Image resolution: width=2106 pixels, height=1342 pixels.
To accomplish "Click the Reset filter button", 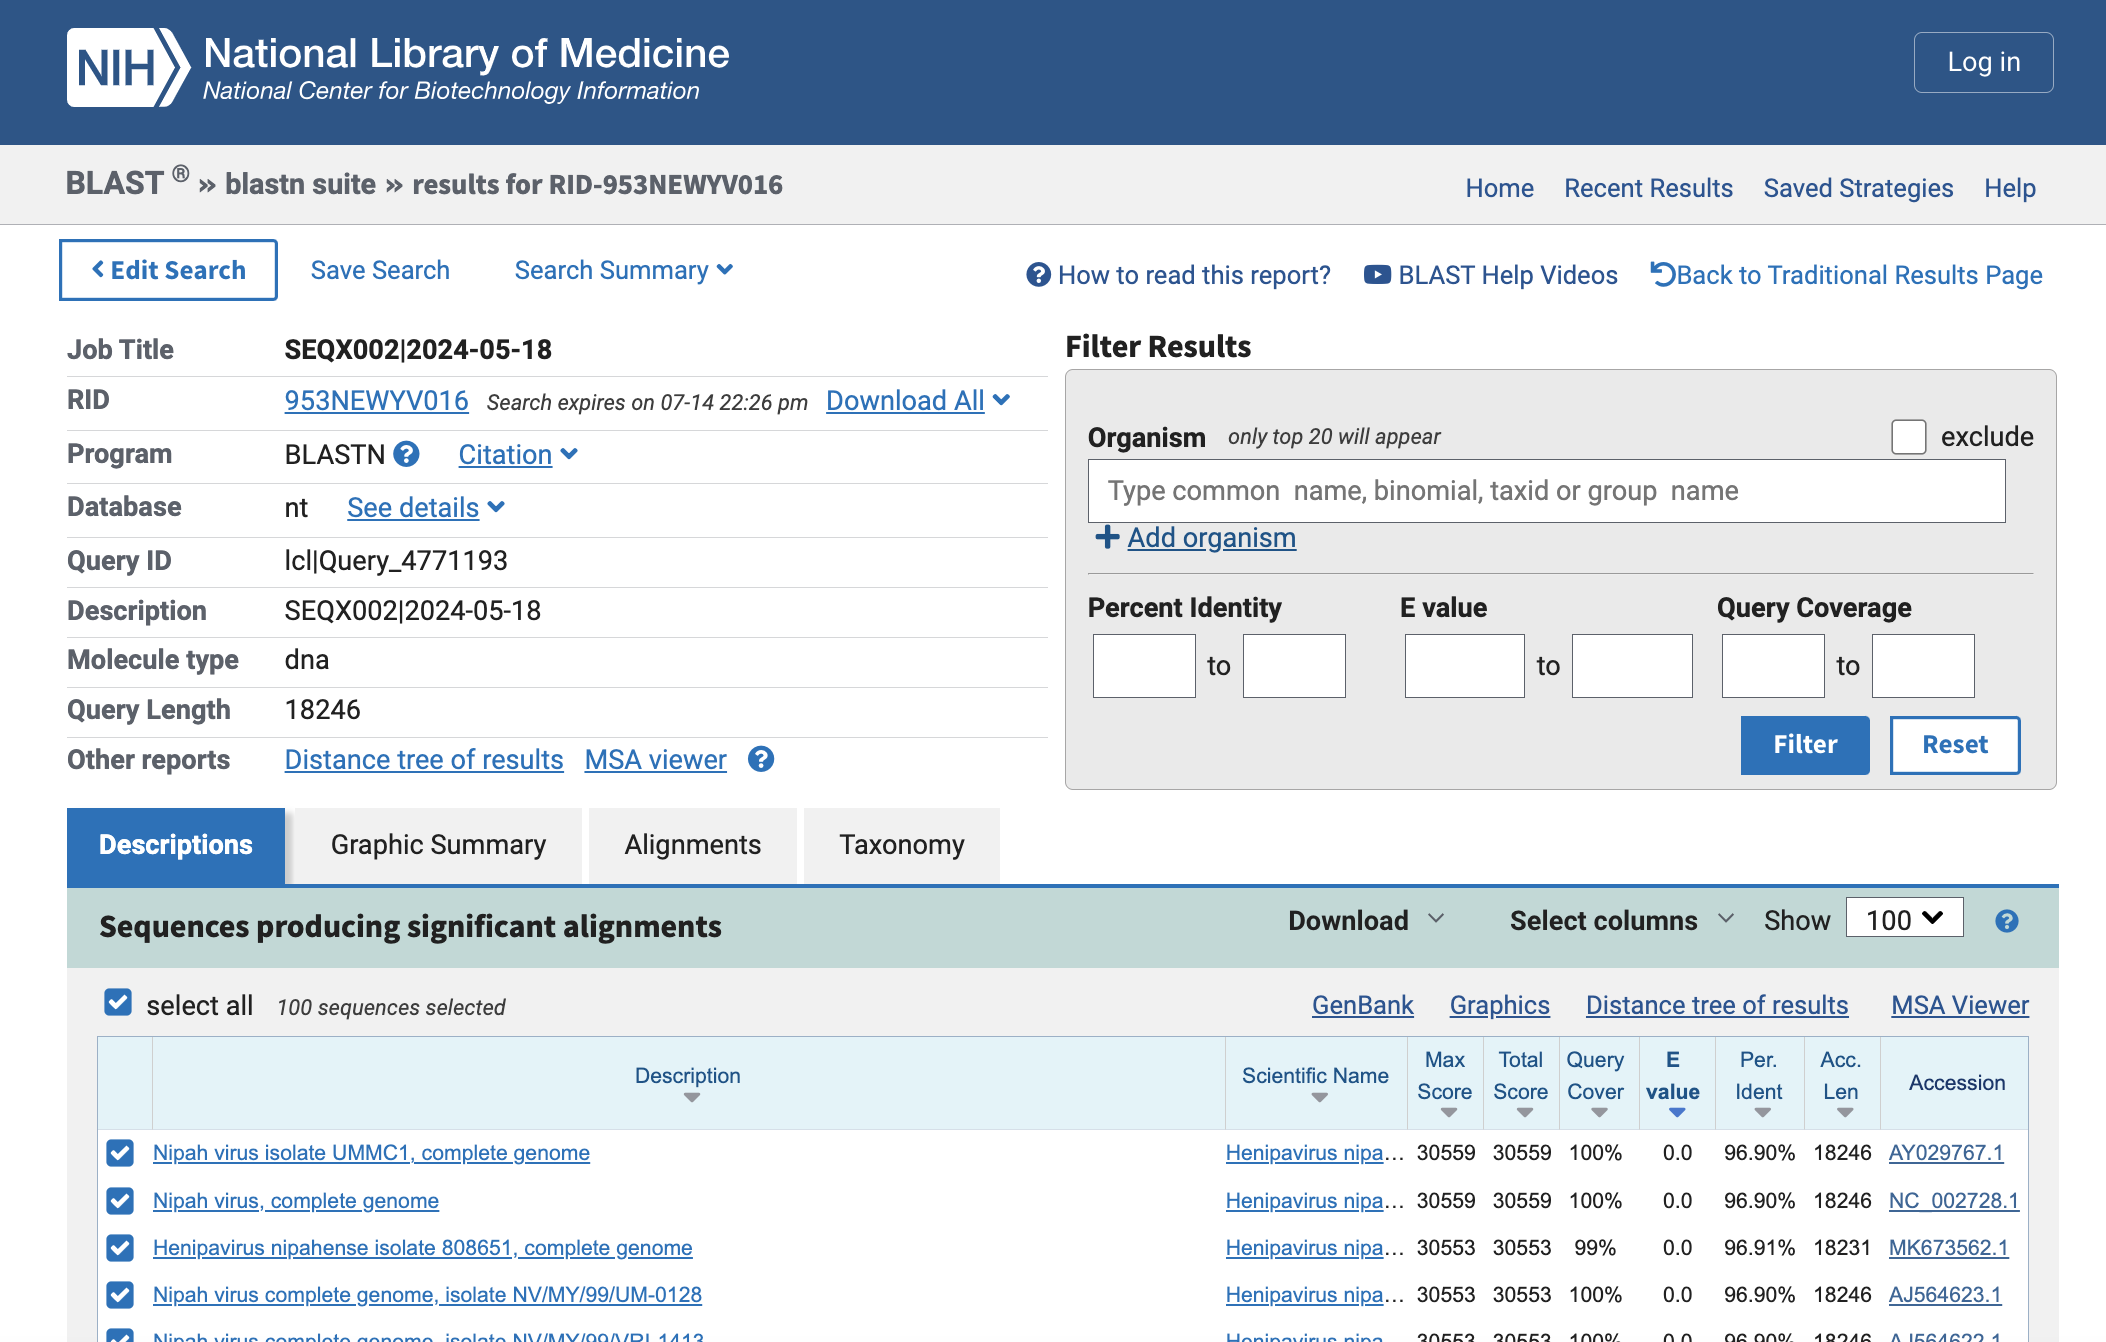I will pos(1955,745).
